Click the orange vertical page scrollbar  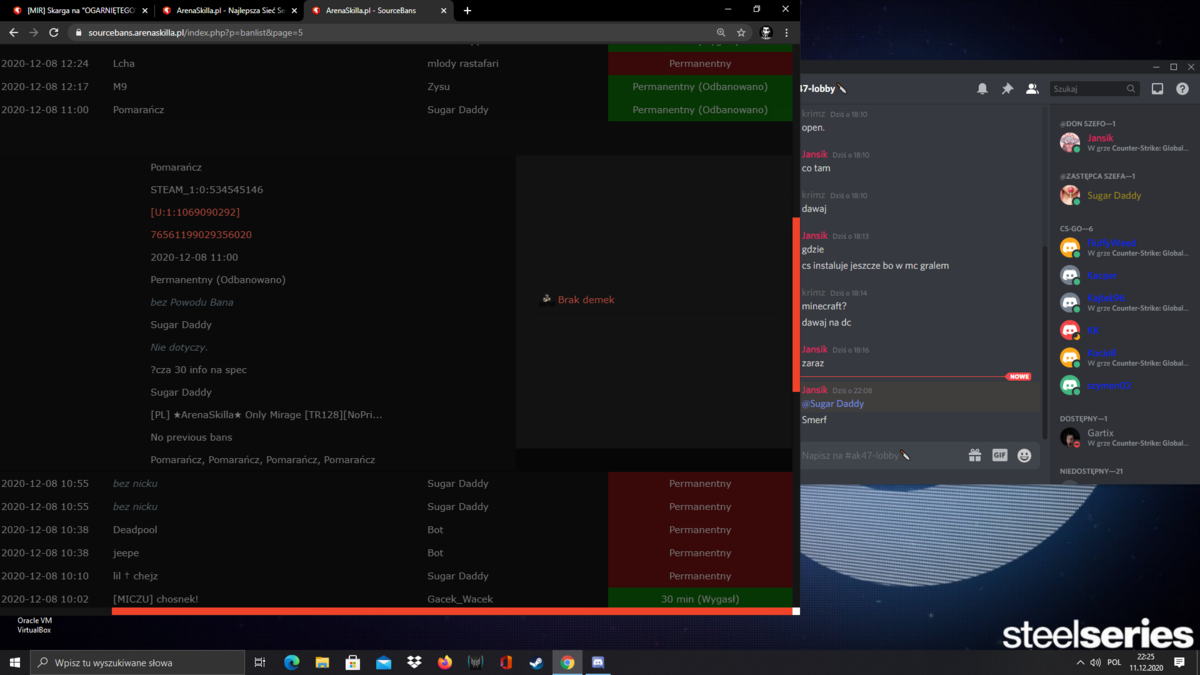click(x=796, y=304)
